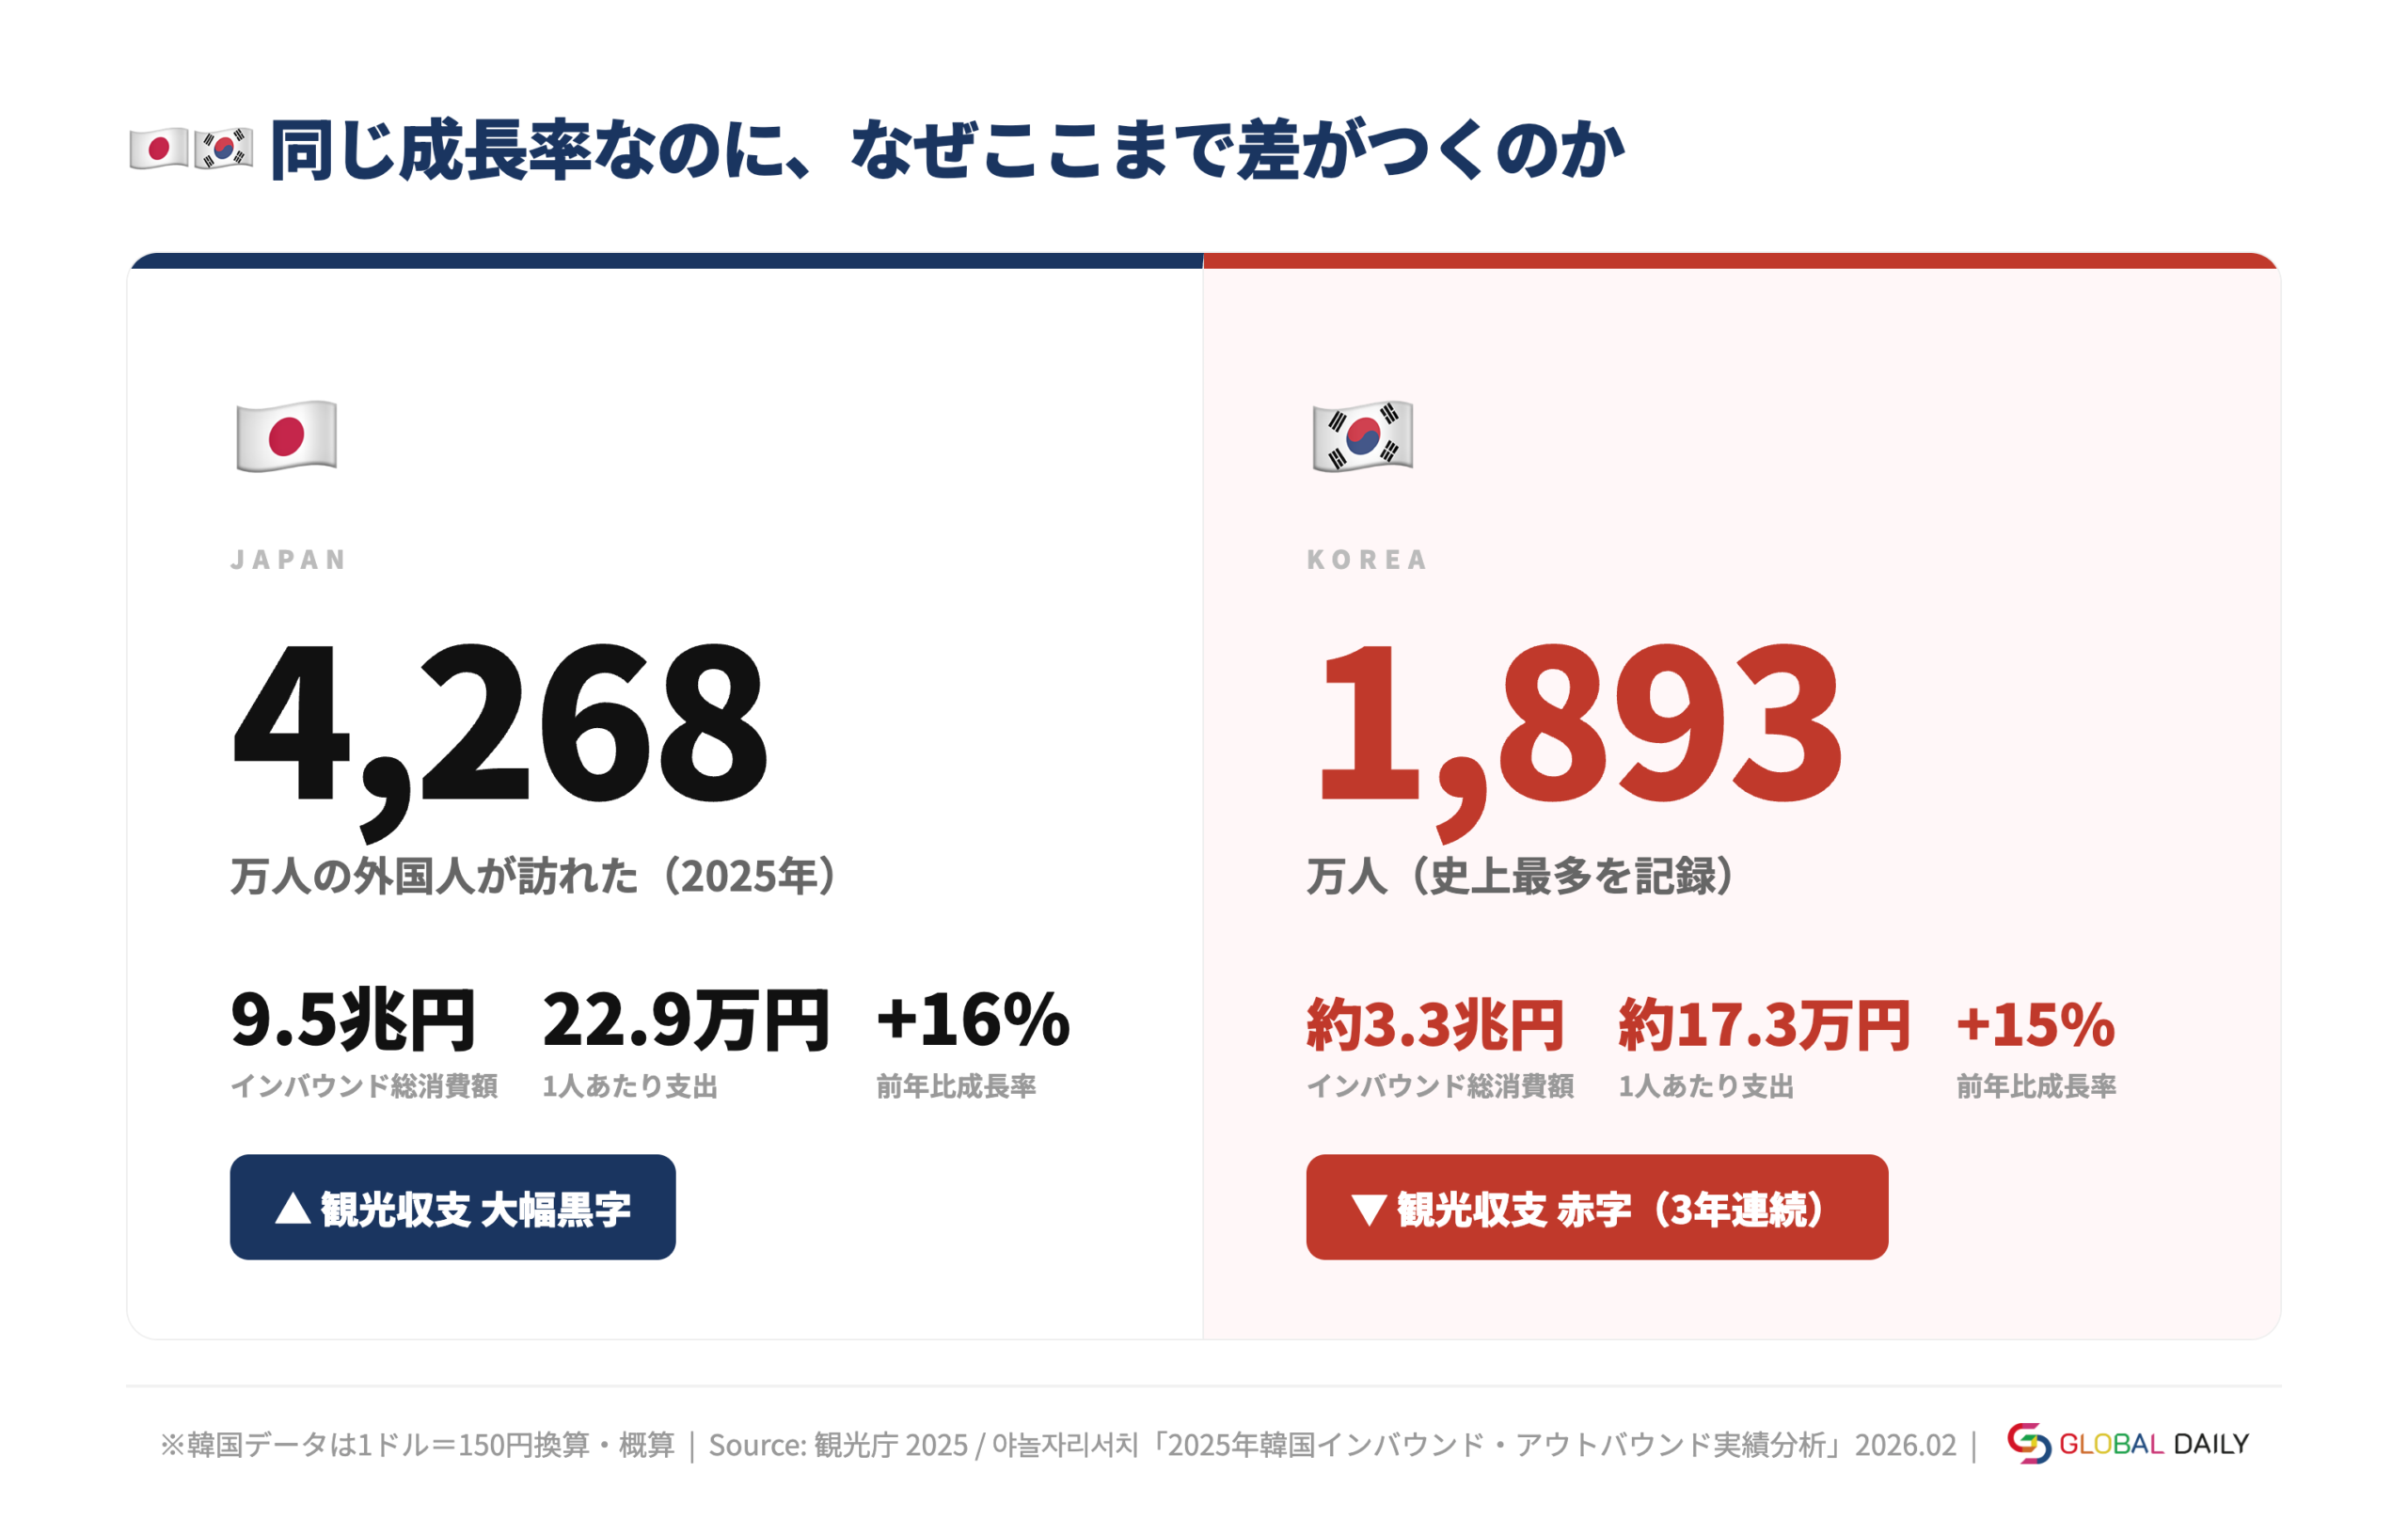Click the up triangle in the navy badge
Screen dimensions: 2408x1535
coord(292,1208)
